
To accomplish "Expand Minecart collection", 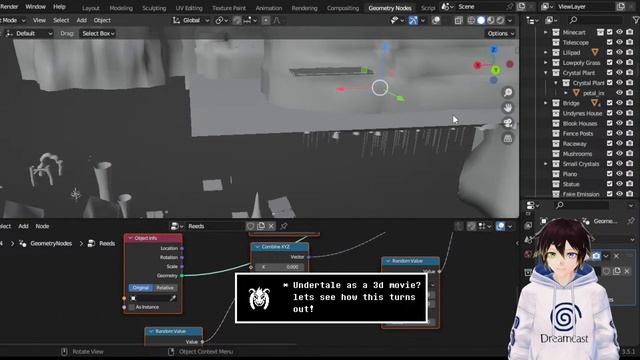I will click(x=546, y=32).
